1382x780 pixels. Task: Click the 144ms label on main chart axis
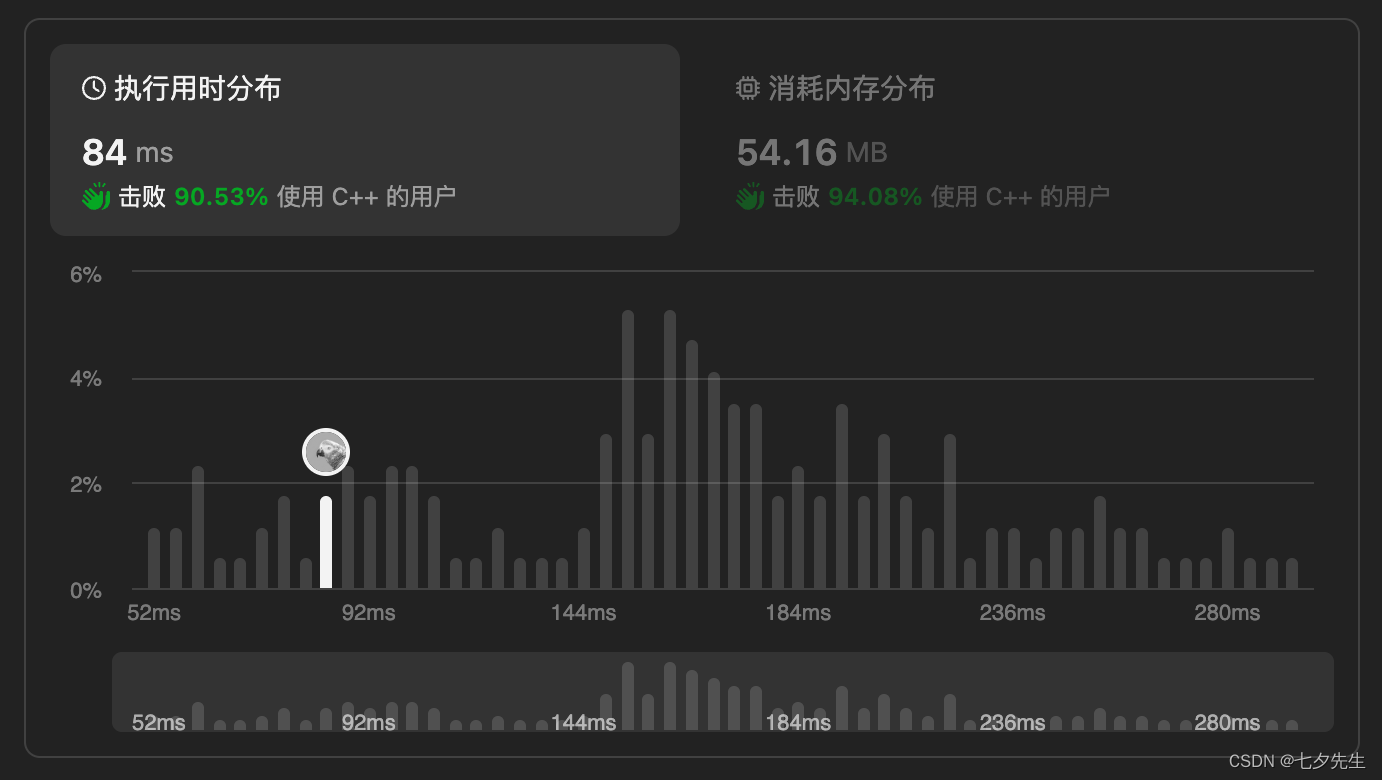point(583,613)
